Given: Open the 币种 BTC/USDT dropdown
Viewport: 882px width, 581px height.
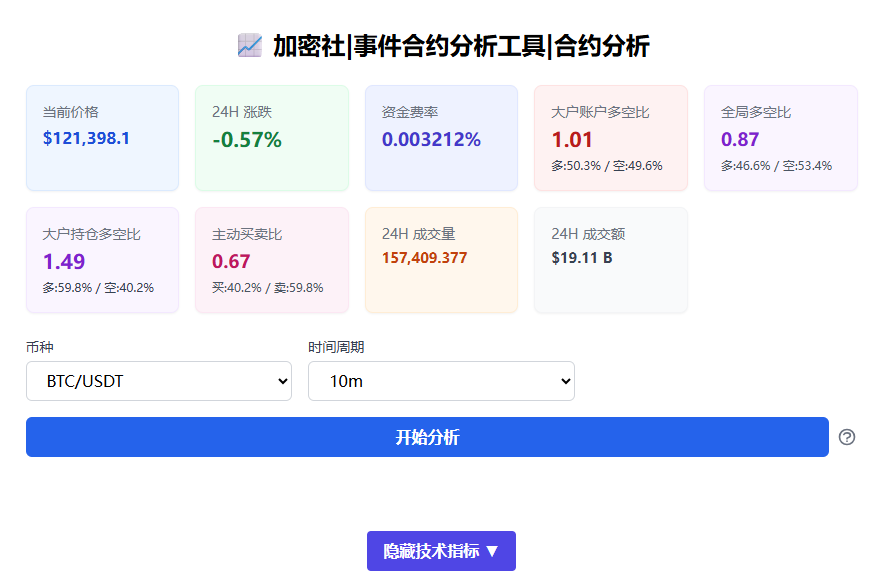Looking at the screenshot, I should (159, 381).
